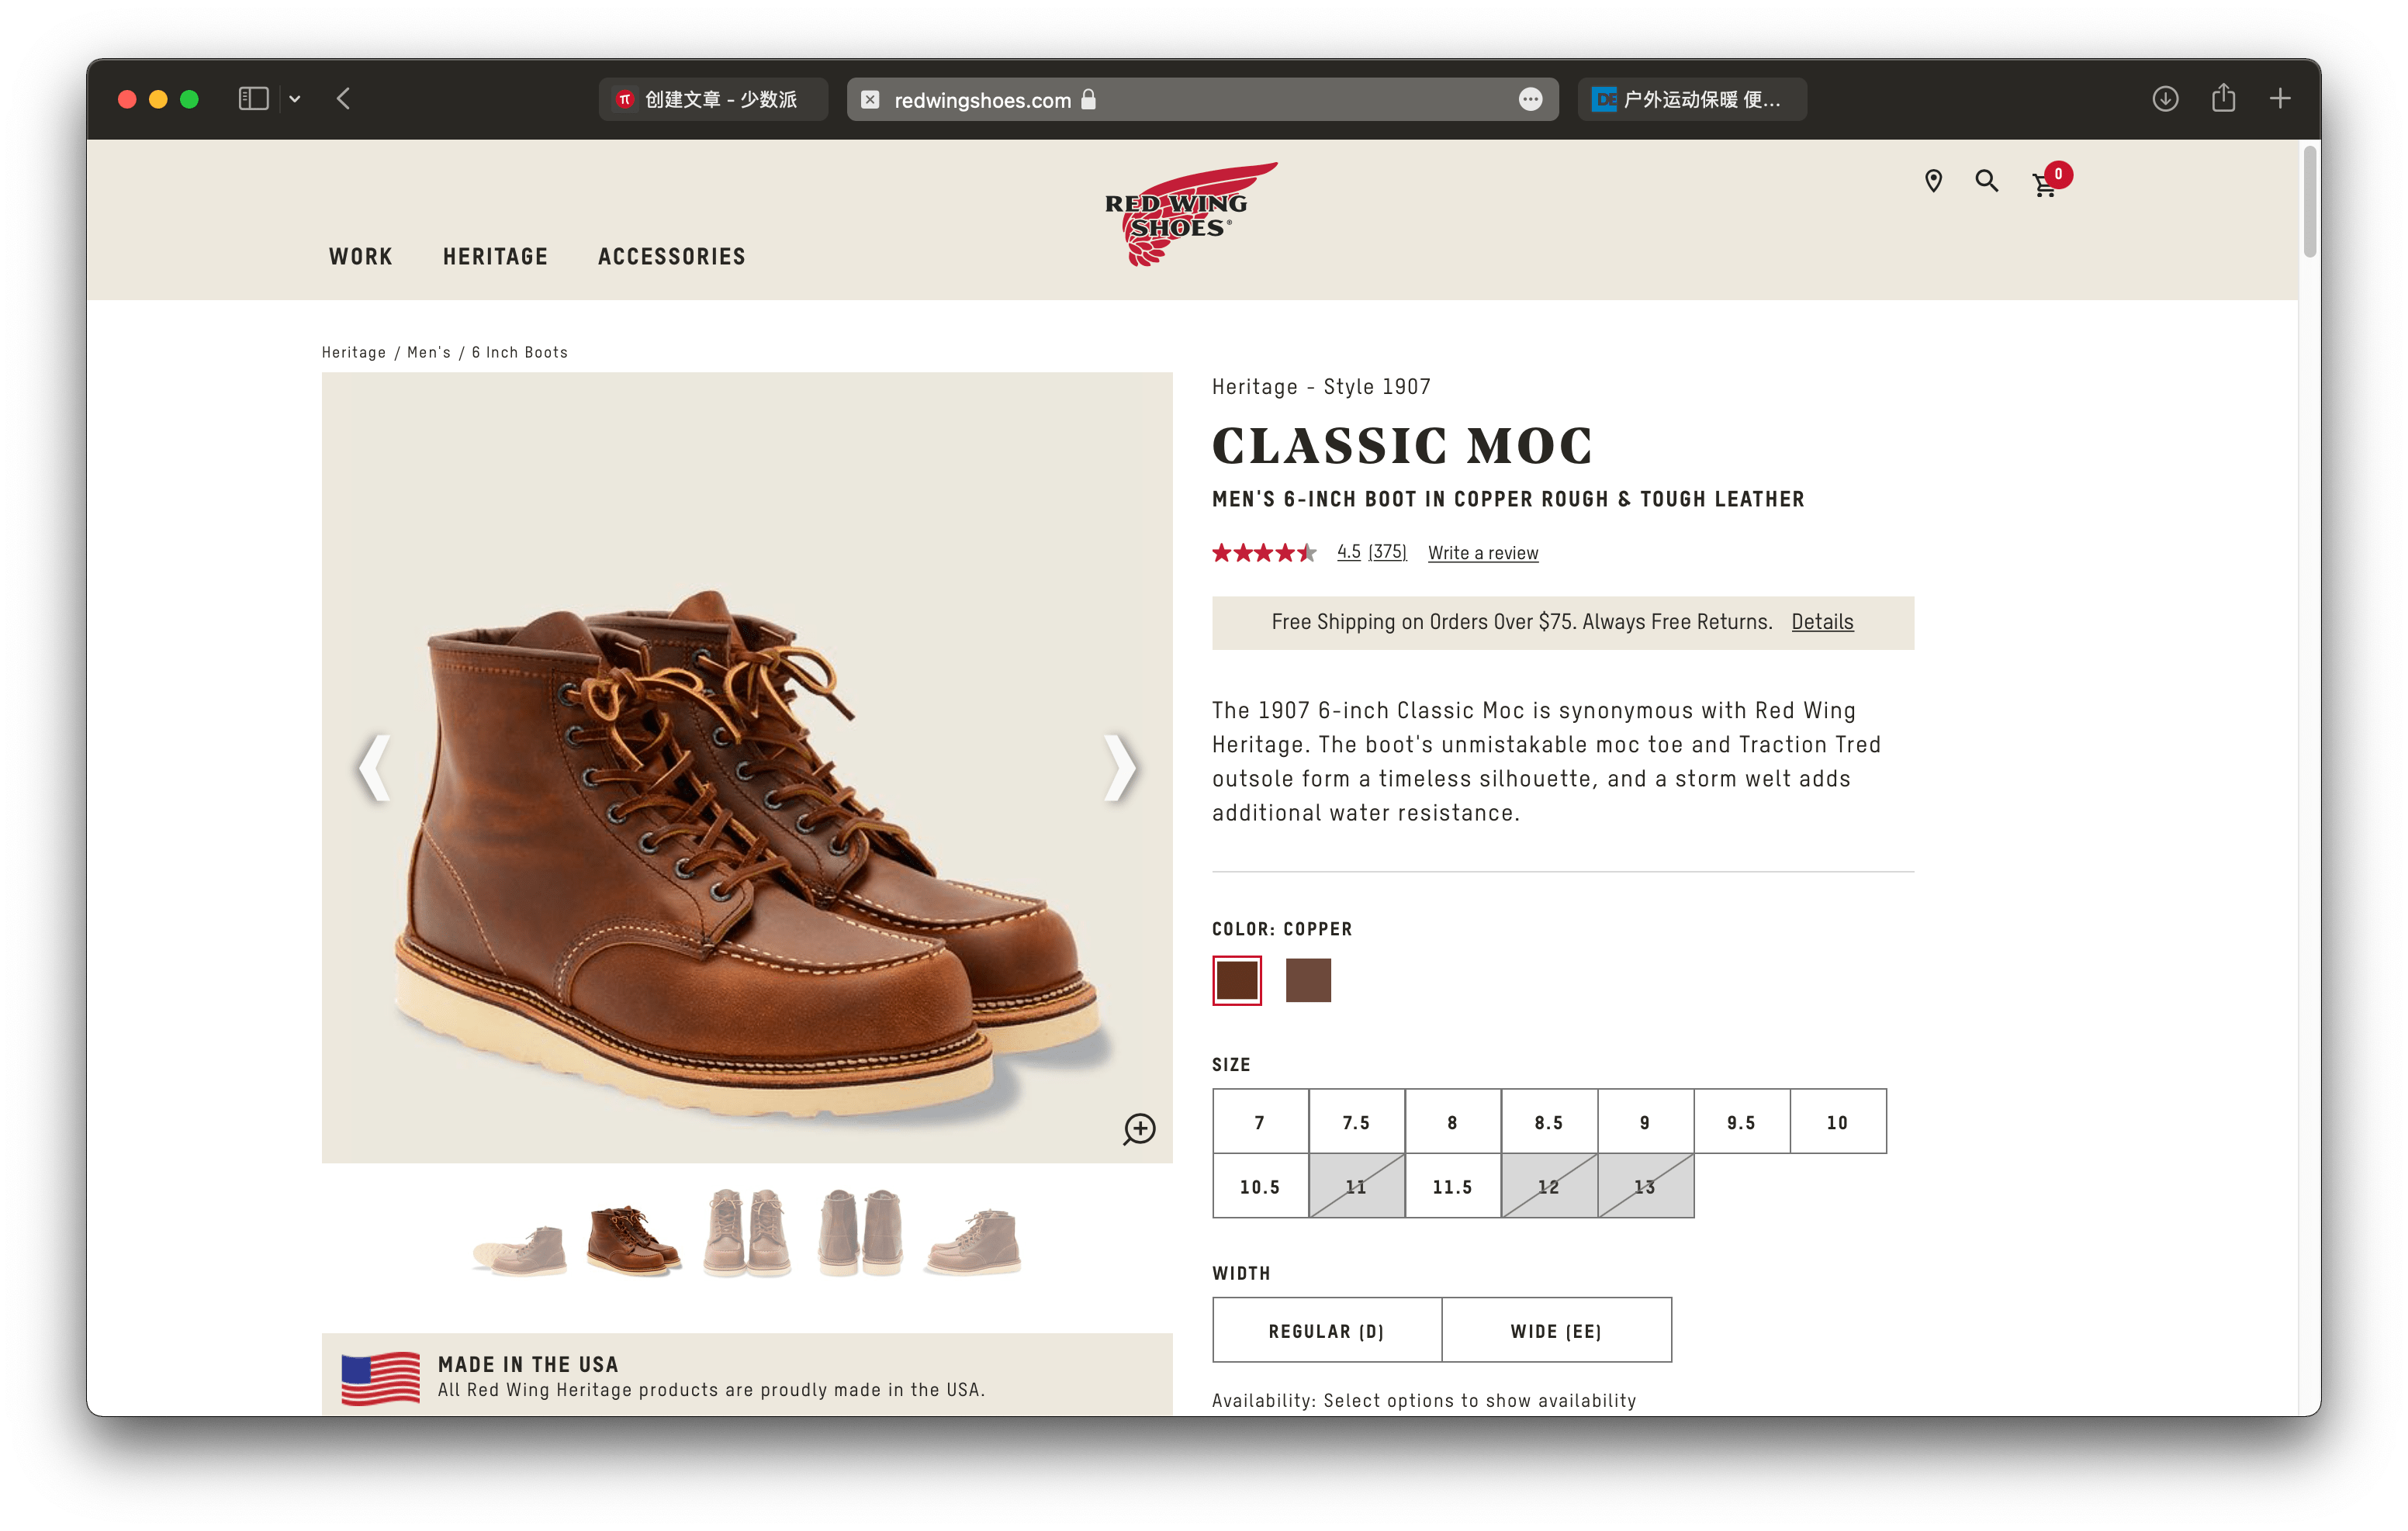
Task: Open the ACCESSORIES menu
Action: [x=672, y=257]
